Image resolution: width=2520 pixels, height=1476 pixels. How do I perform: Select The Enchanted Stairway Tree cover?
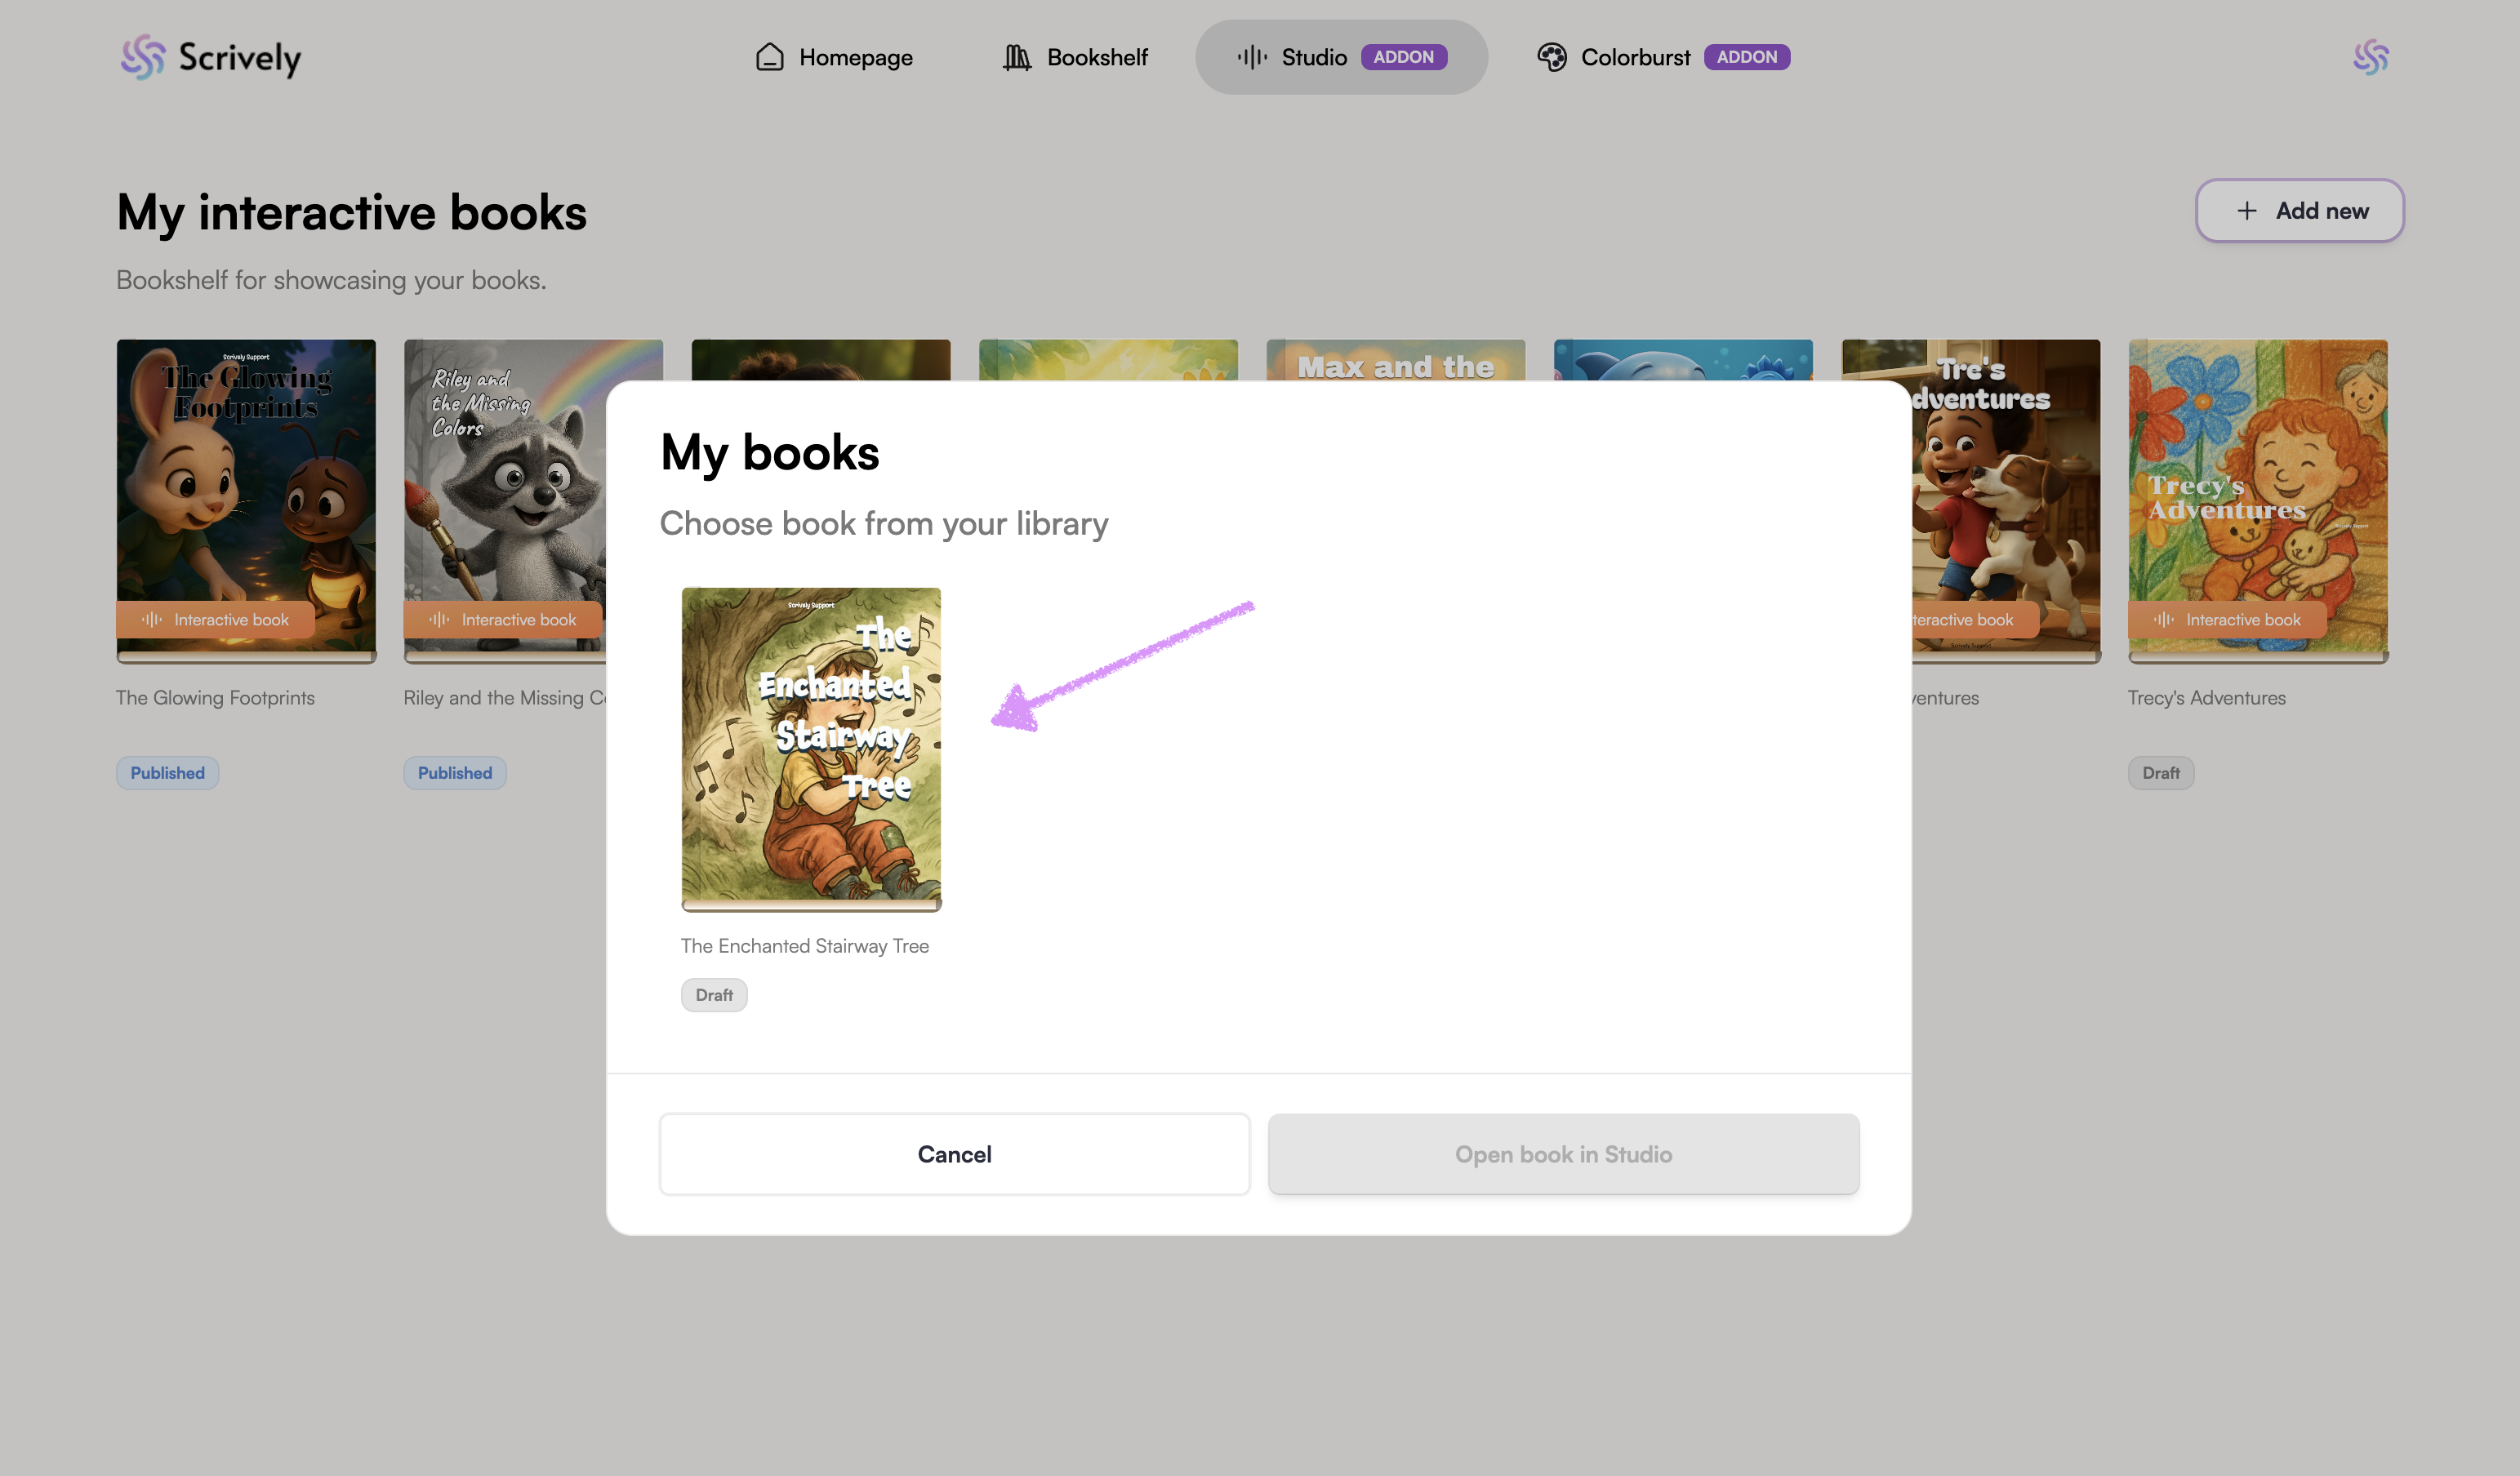(811, 746)
